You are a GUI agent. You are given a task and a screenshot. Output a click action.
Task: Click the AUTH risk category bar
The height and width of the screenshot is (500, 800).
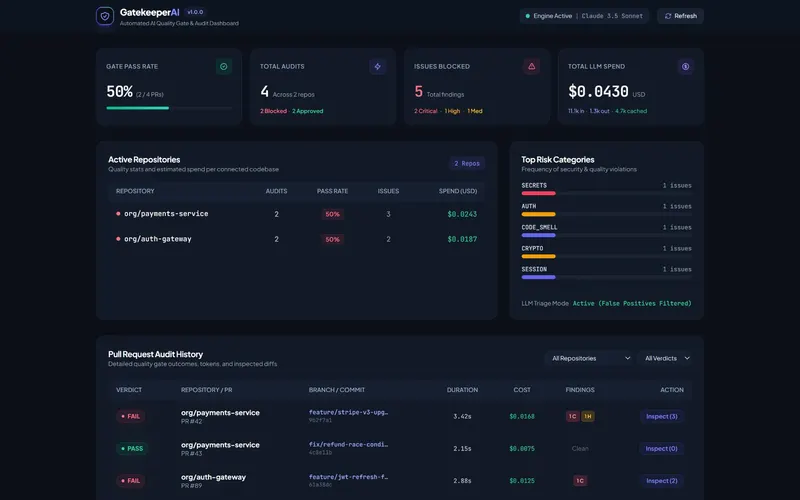[606, 214]
